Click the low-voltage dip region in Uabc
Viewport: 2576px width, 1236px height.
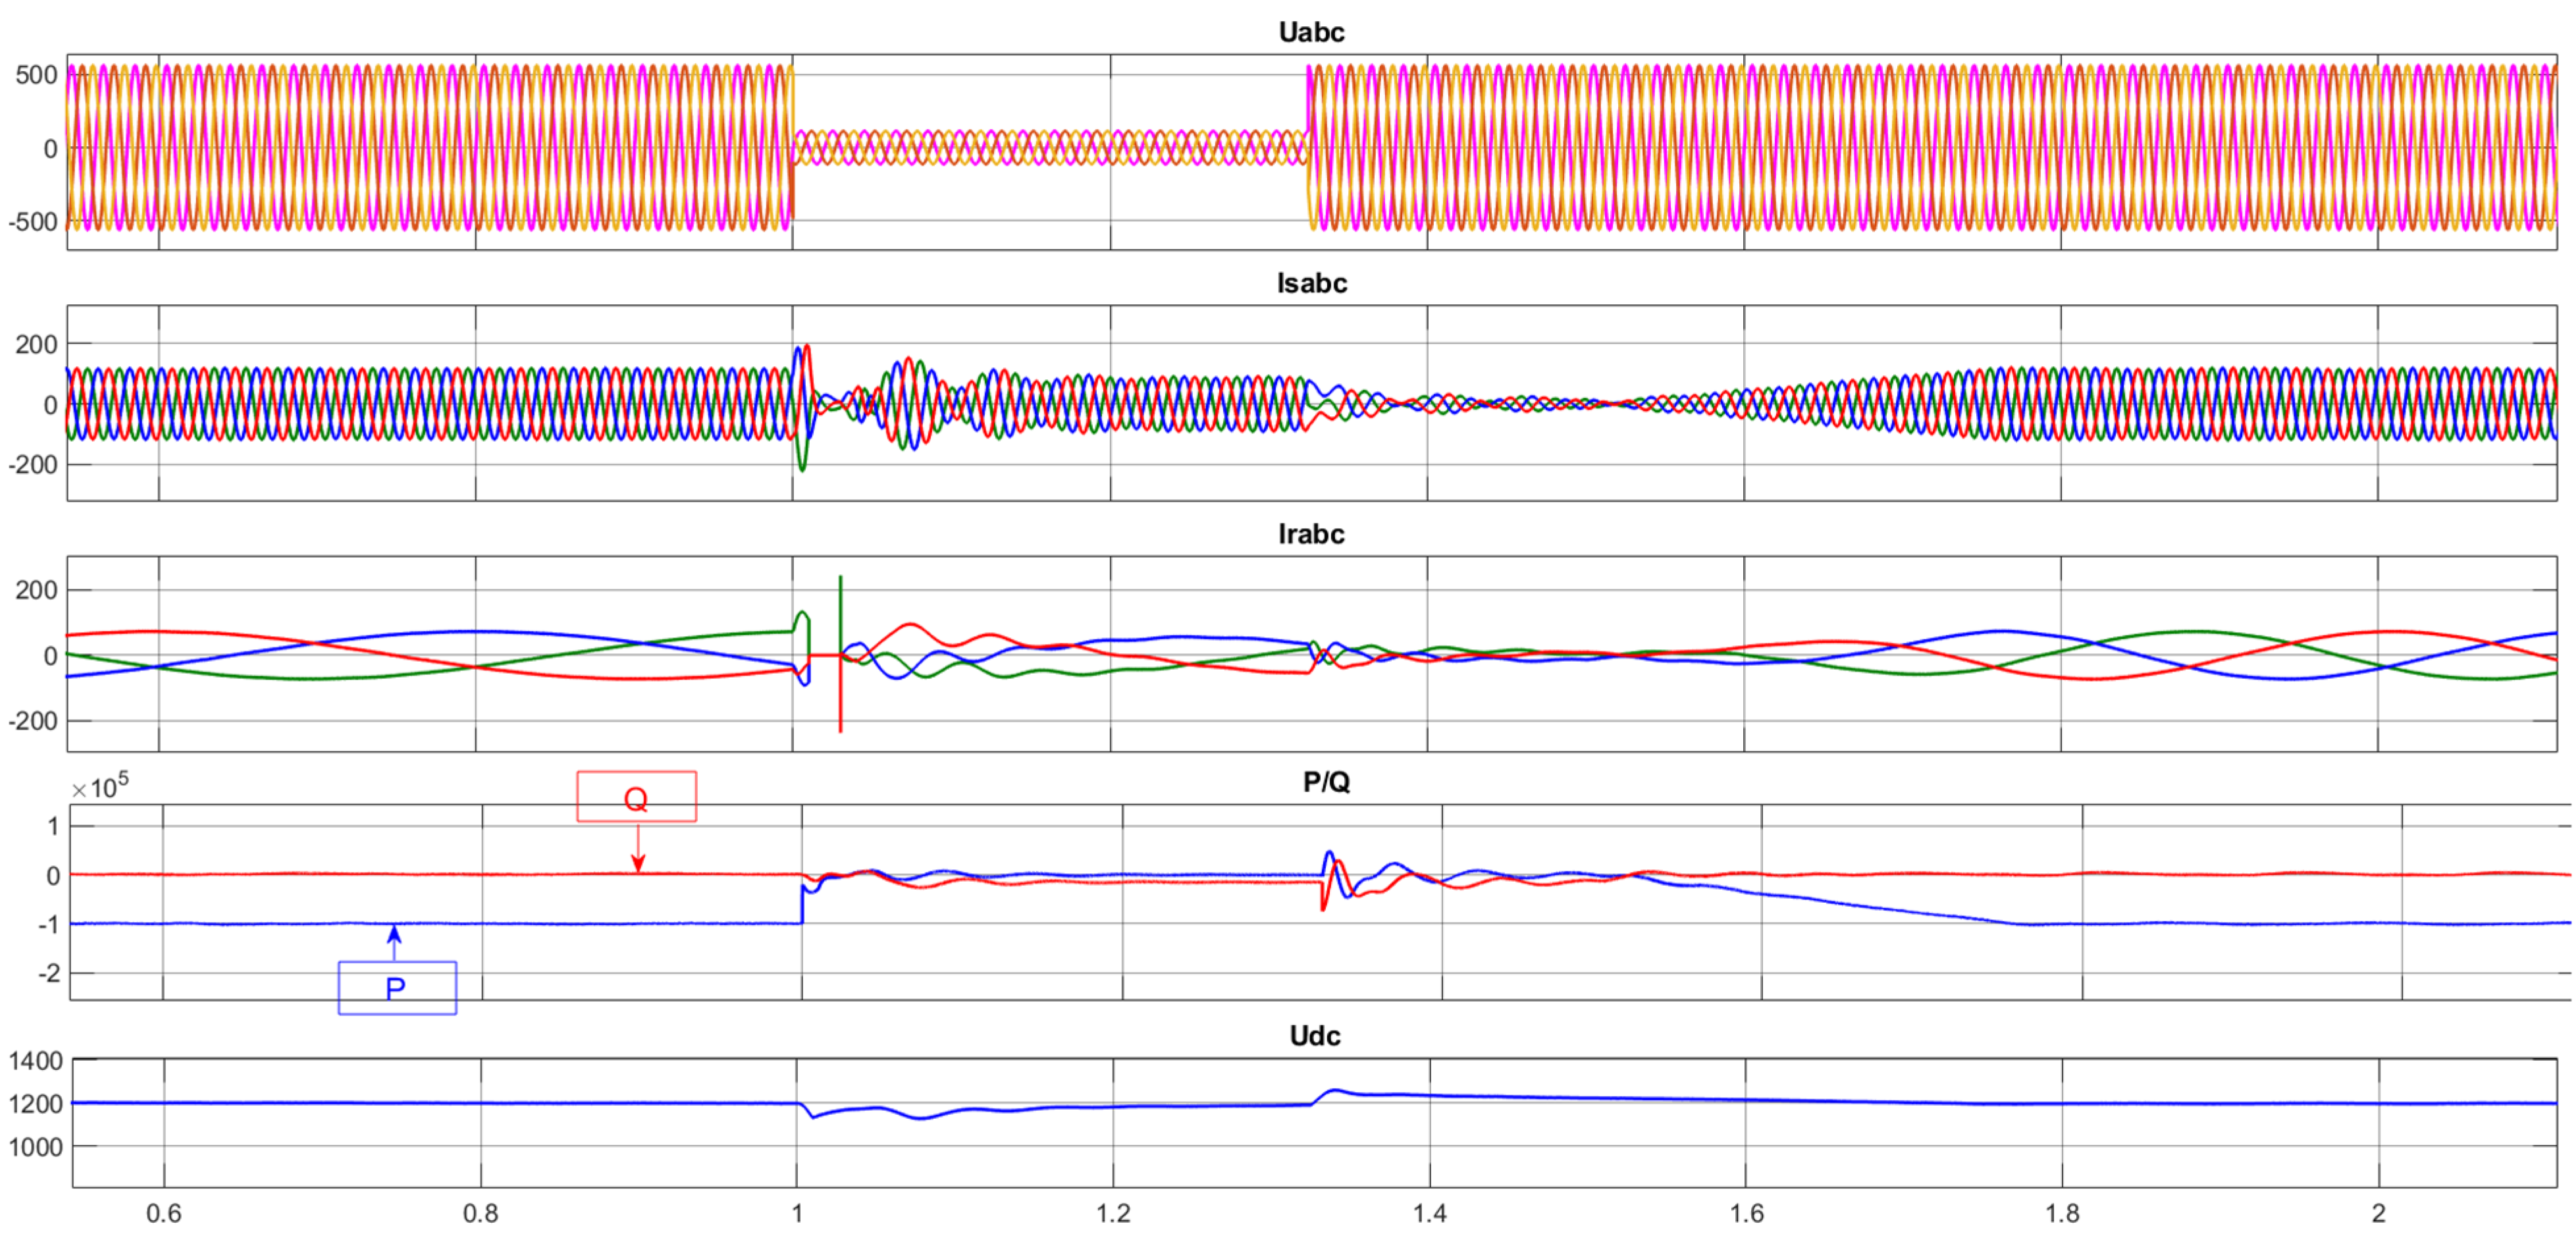[x=1050, y=148]
